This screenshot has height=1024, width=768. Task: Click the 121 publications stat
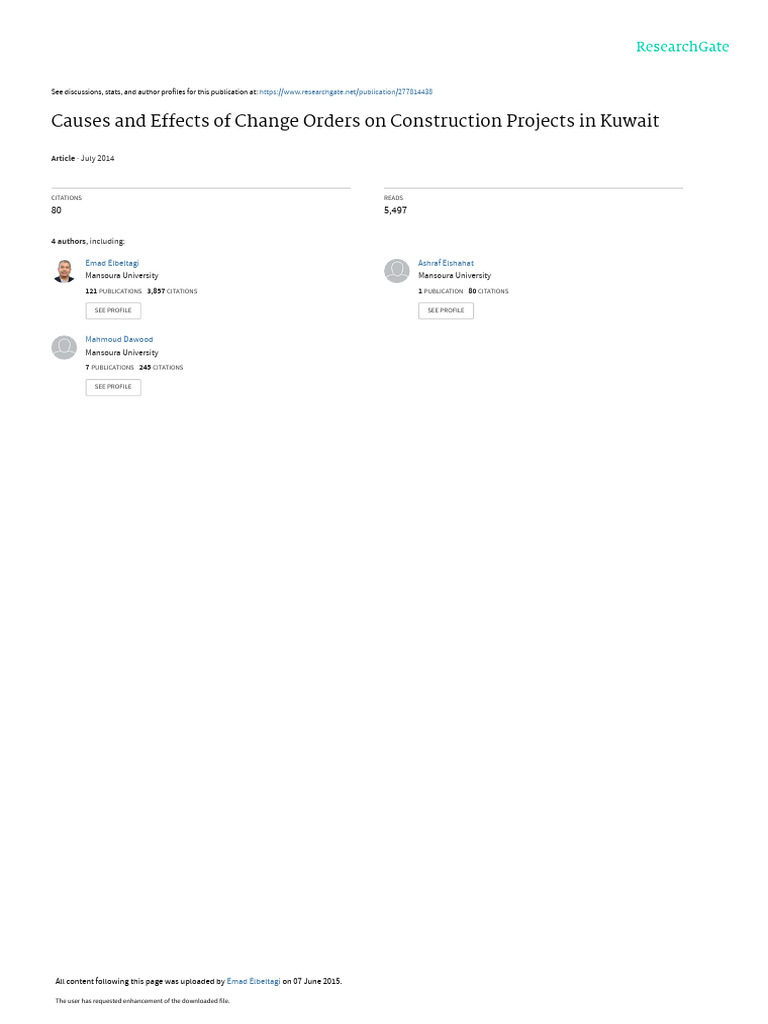[114, 291]
